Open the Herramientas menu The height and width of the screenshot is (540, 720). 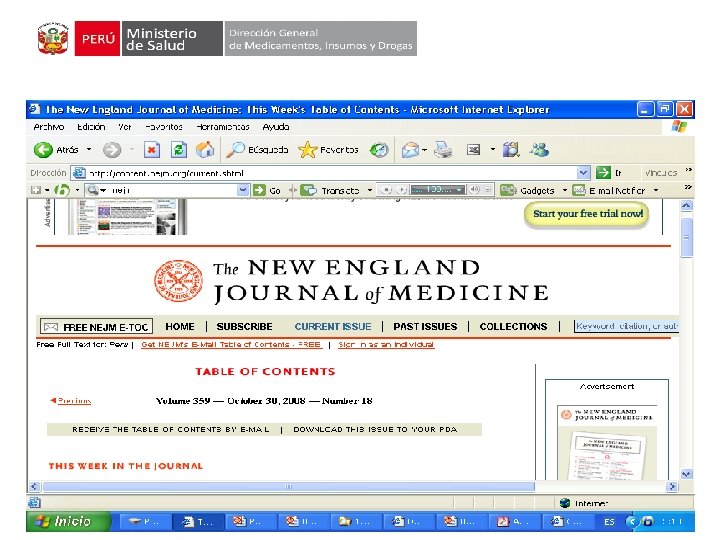tap(223, 127)
